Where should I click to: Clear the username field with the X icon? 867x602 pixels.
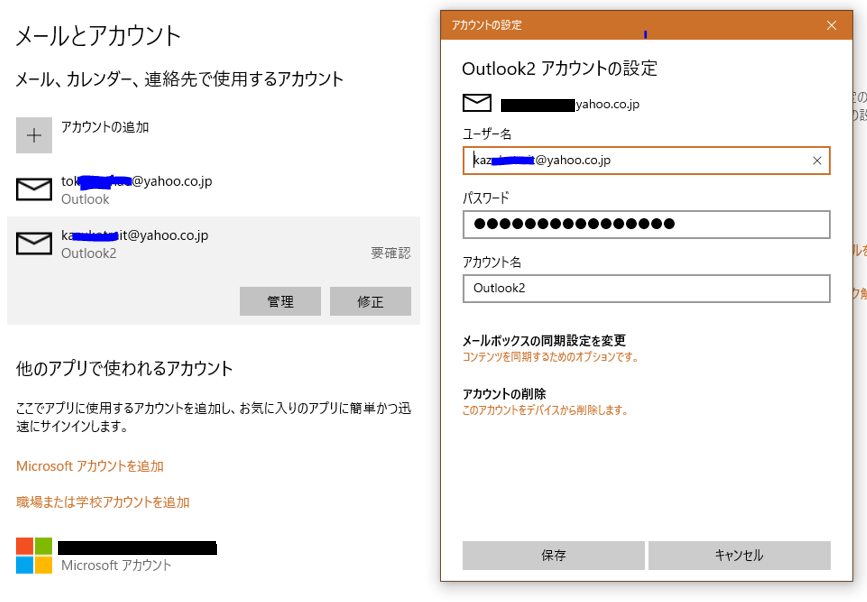[x=817, y=161]
